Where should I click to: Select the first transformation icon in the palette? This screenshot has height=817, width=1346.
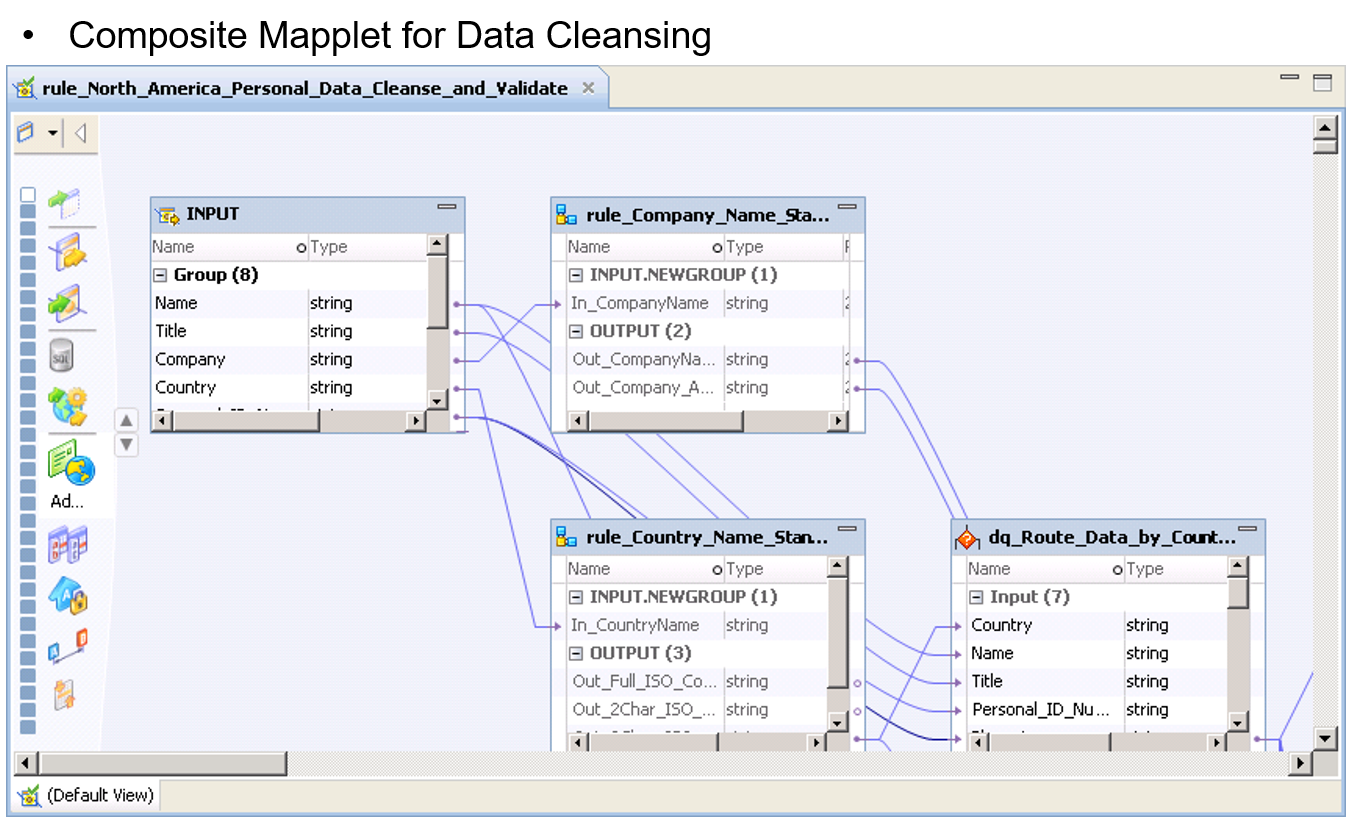click(x=65, y=203)
